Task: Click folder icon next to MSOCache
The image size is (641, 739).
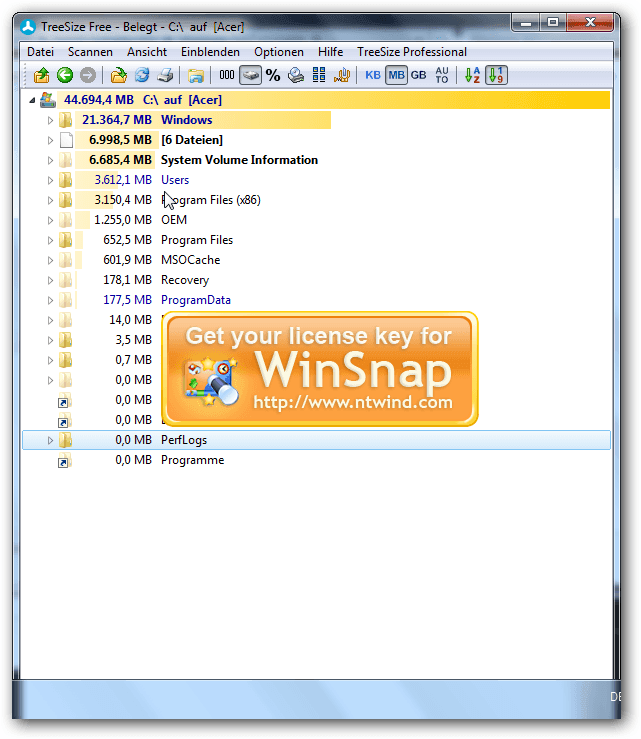Action: coord(66,260)
